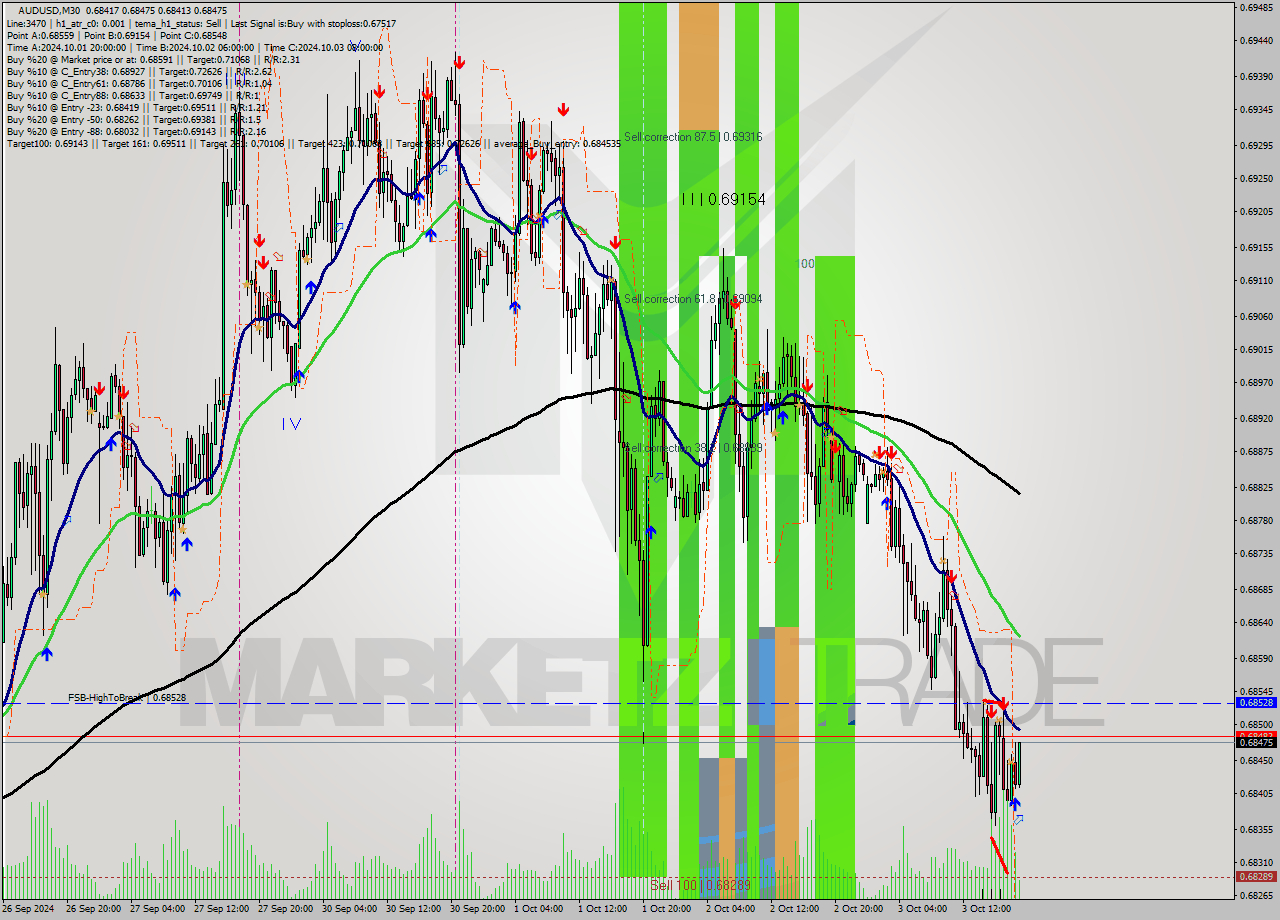The image size is (1280, 920).
Task: Click the blue 0.68528 price tag on axis
Action: [1256, 702]
